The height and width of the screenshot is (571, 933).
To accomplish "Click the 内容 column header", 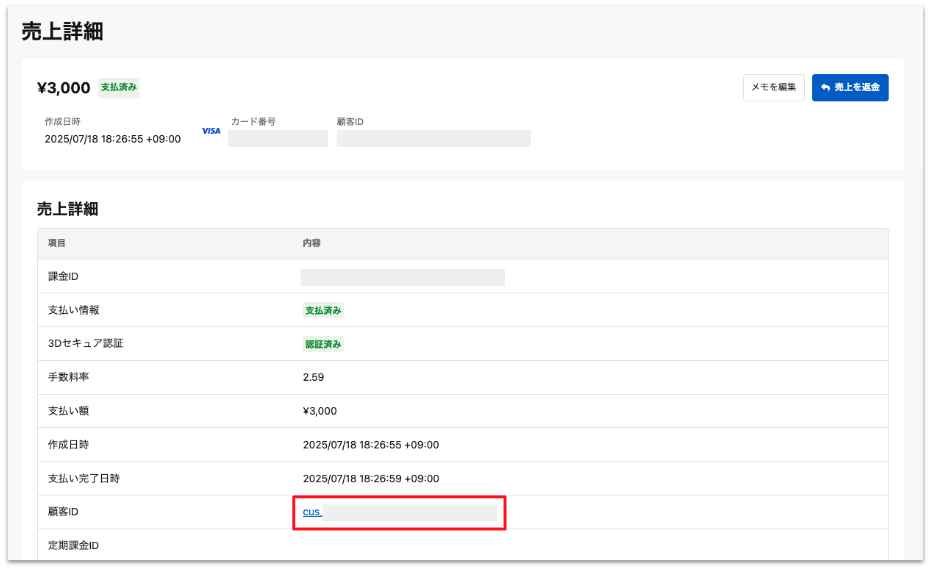I will coord(312,243).
